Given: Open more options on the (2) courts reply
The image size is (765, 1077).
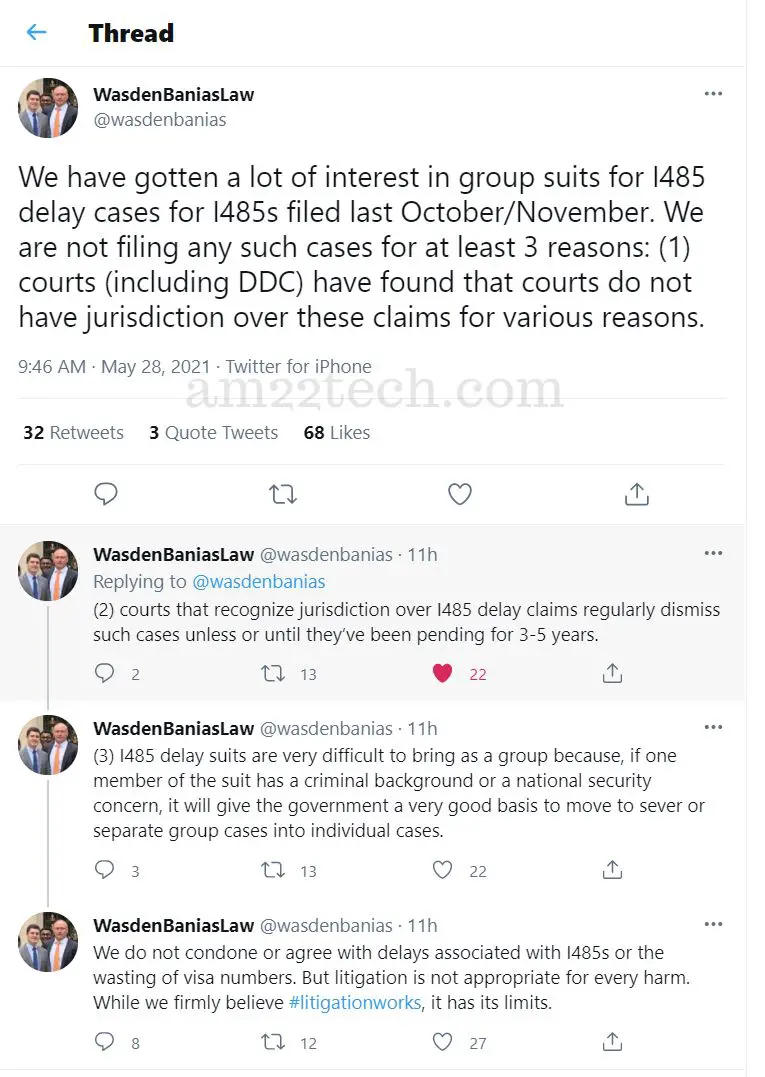Looking at the screenshot, I should pyautogui.click(x=713, y=553).
